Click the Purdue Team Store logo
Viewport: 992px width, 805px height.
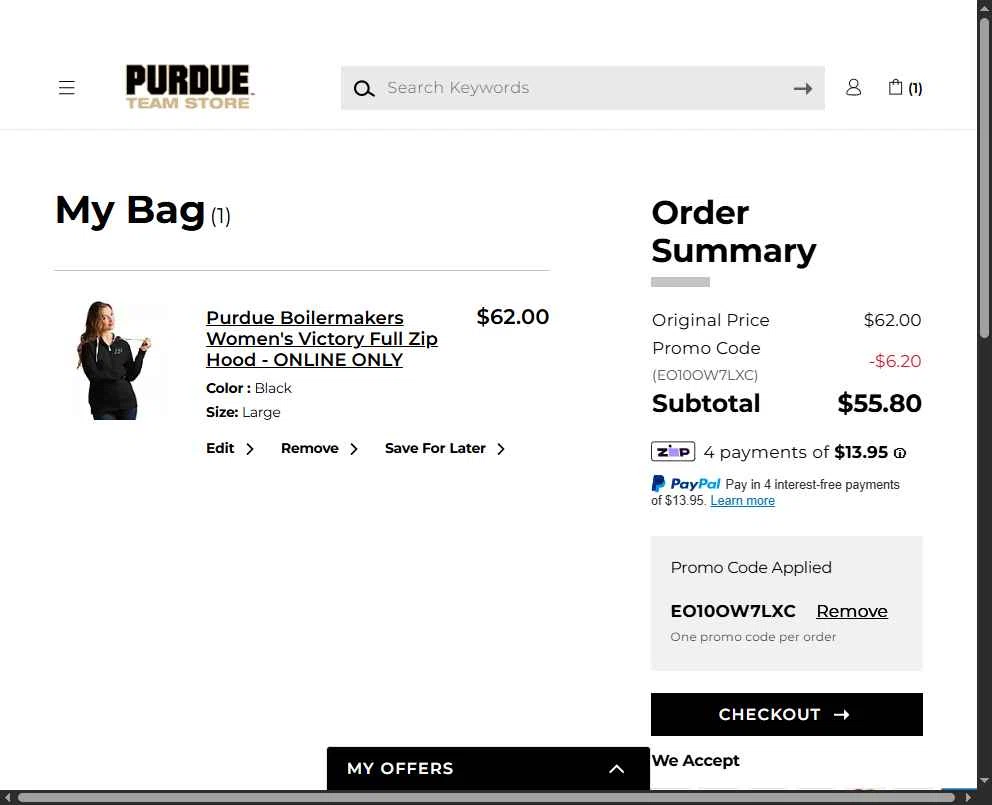(188, 87)
